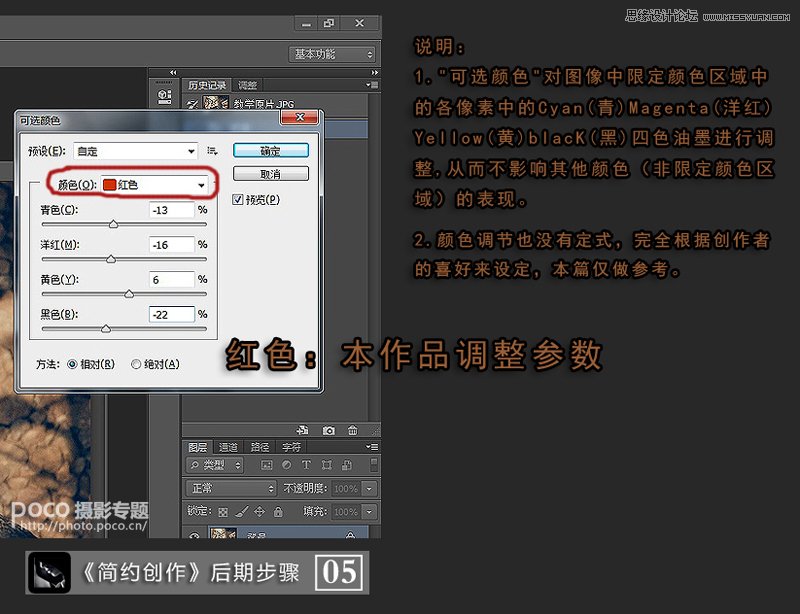Image resolution: width=800 pixels, height=614 pixels.
Task: Select the type layers filter icon
Action: (307, 466)
